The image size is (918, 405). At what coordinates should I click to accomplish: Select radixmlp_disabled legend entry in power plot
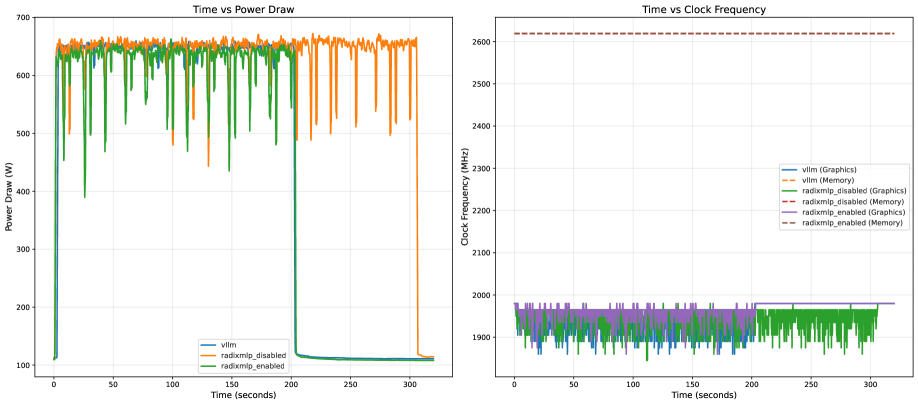pos(242,355)
